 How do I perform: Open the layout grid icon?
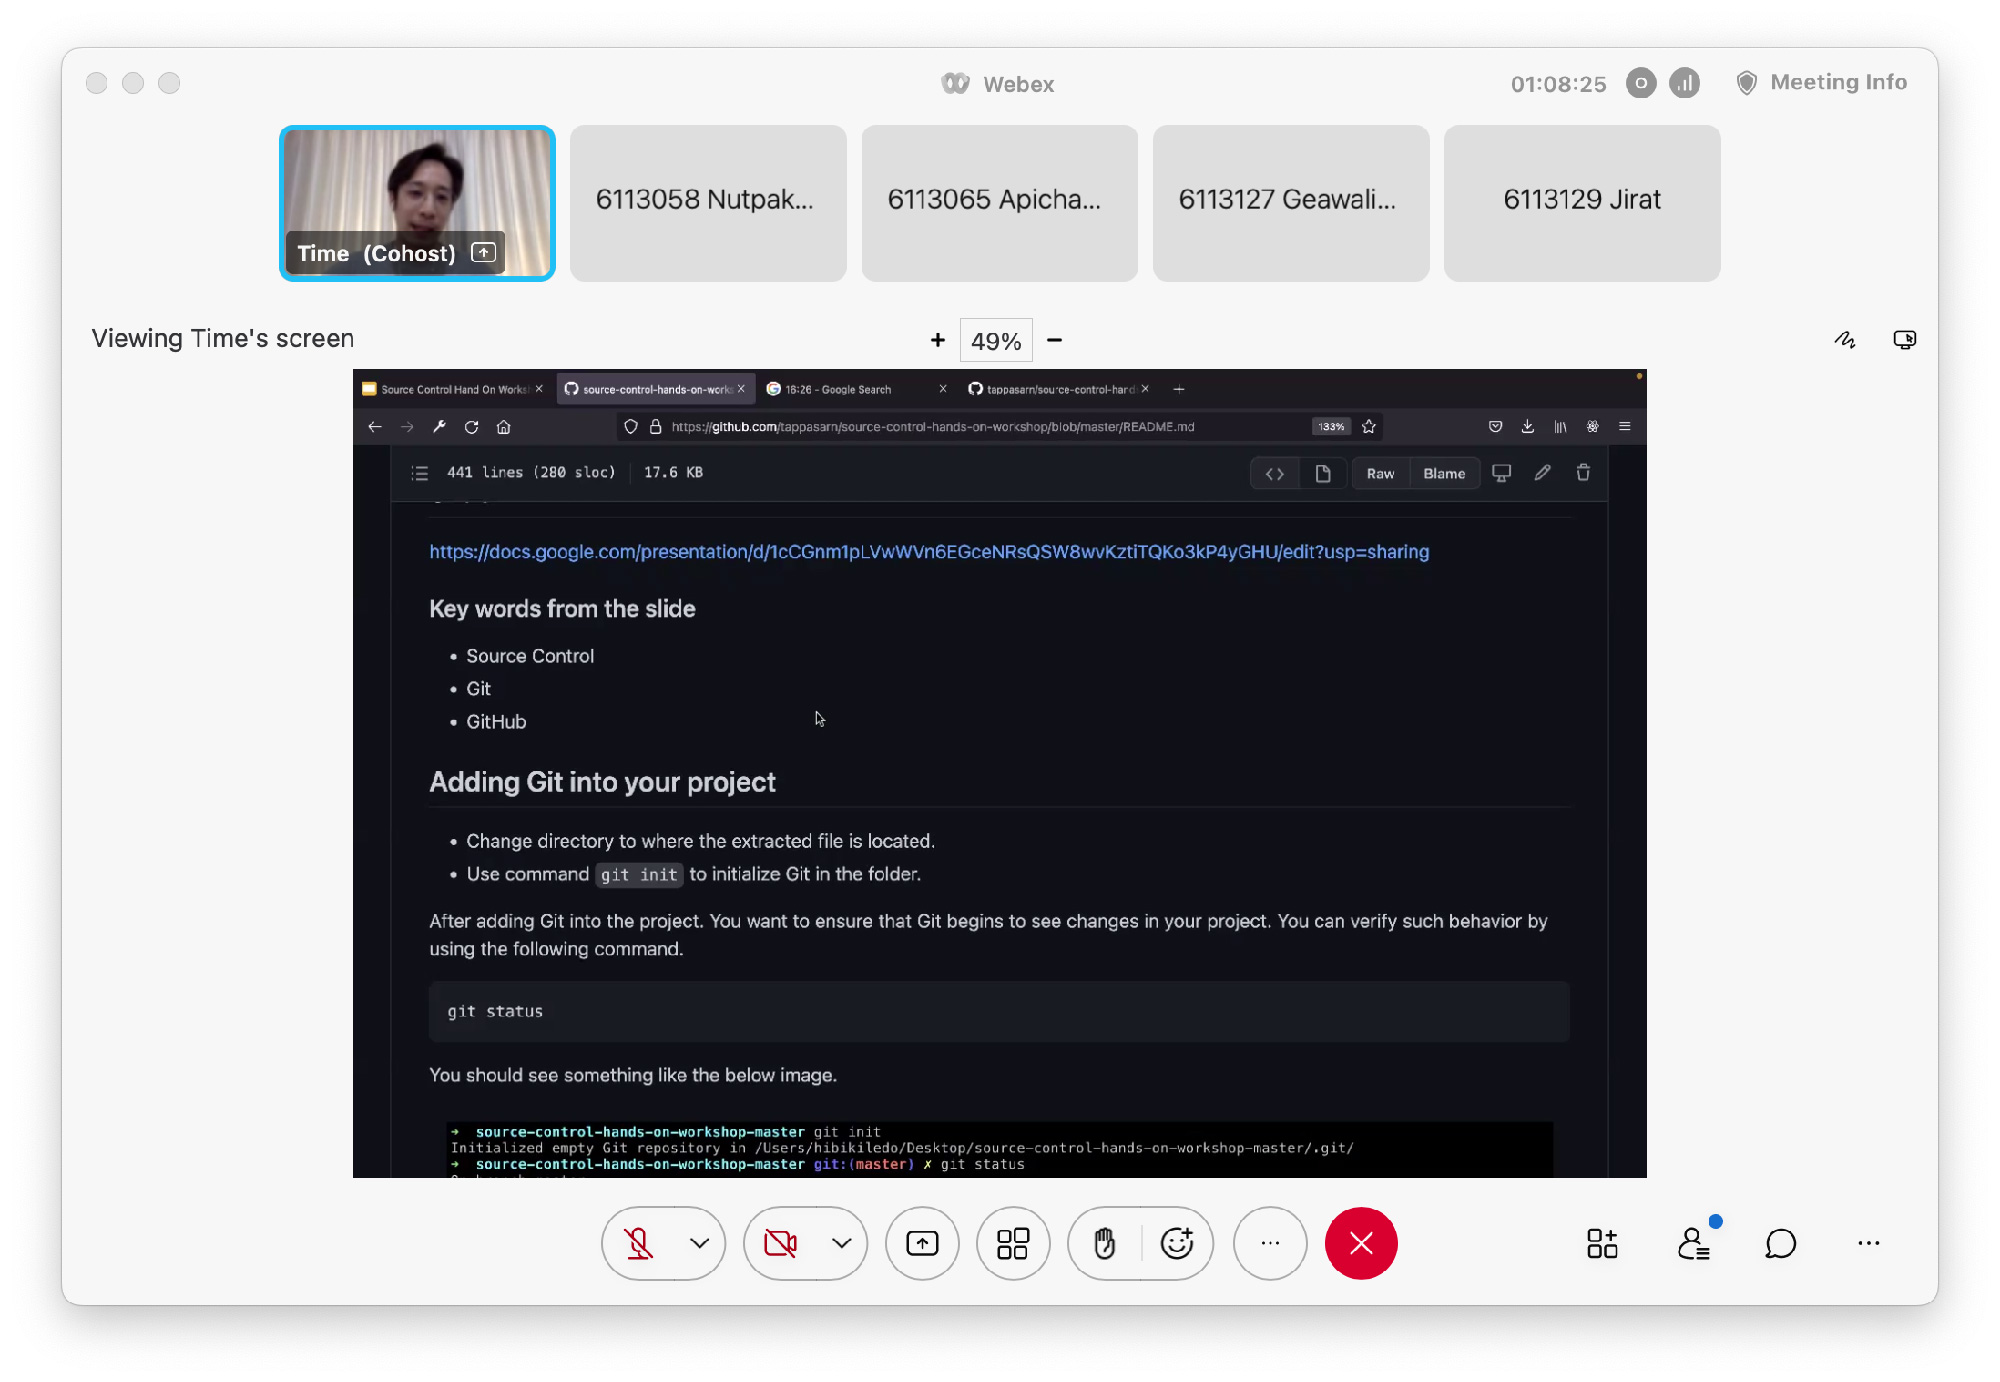click(1013, 1243)
